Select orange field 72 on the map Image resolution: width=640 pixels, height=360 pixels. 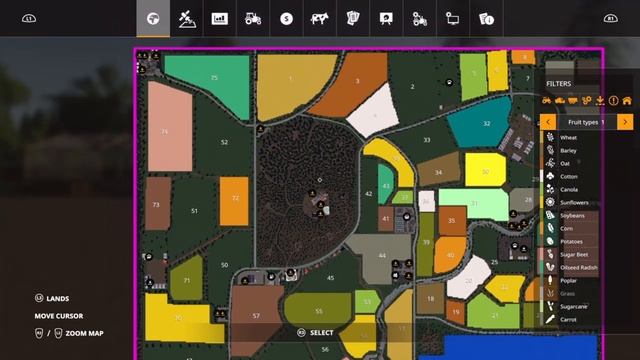(x=234, y=201)
